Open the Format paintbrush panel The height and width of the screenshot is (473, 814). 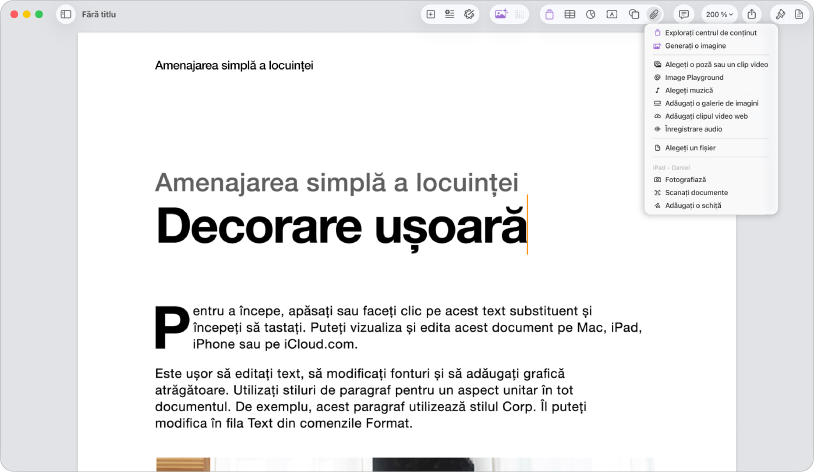tap(780, 15)
